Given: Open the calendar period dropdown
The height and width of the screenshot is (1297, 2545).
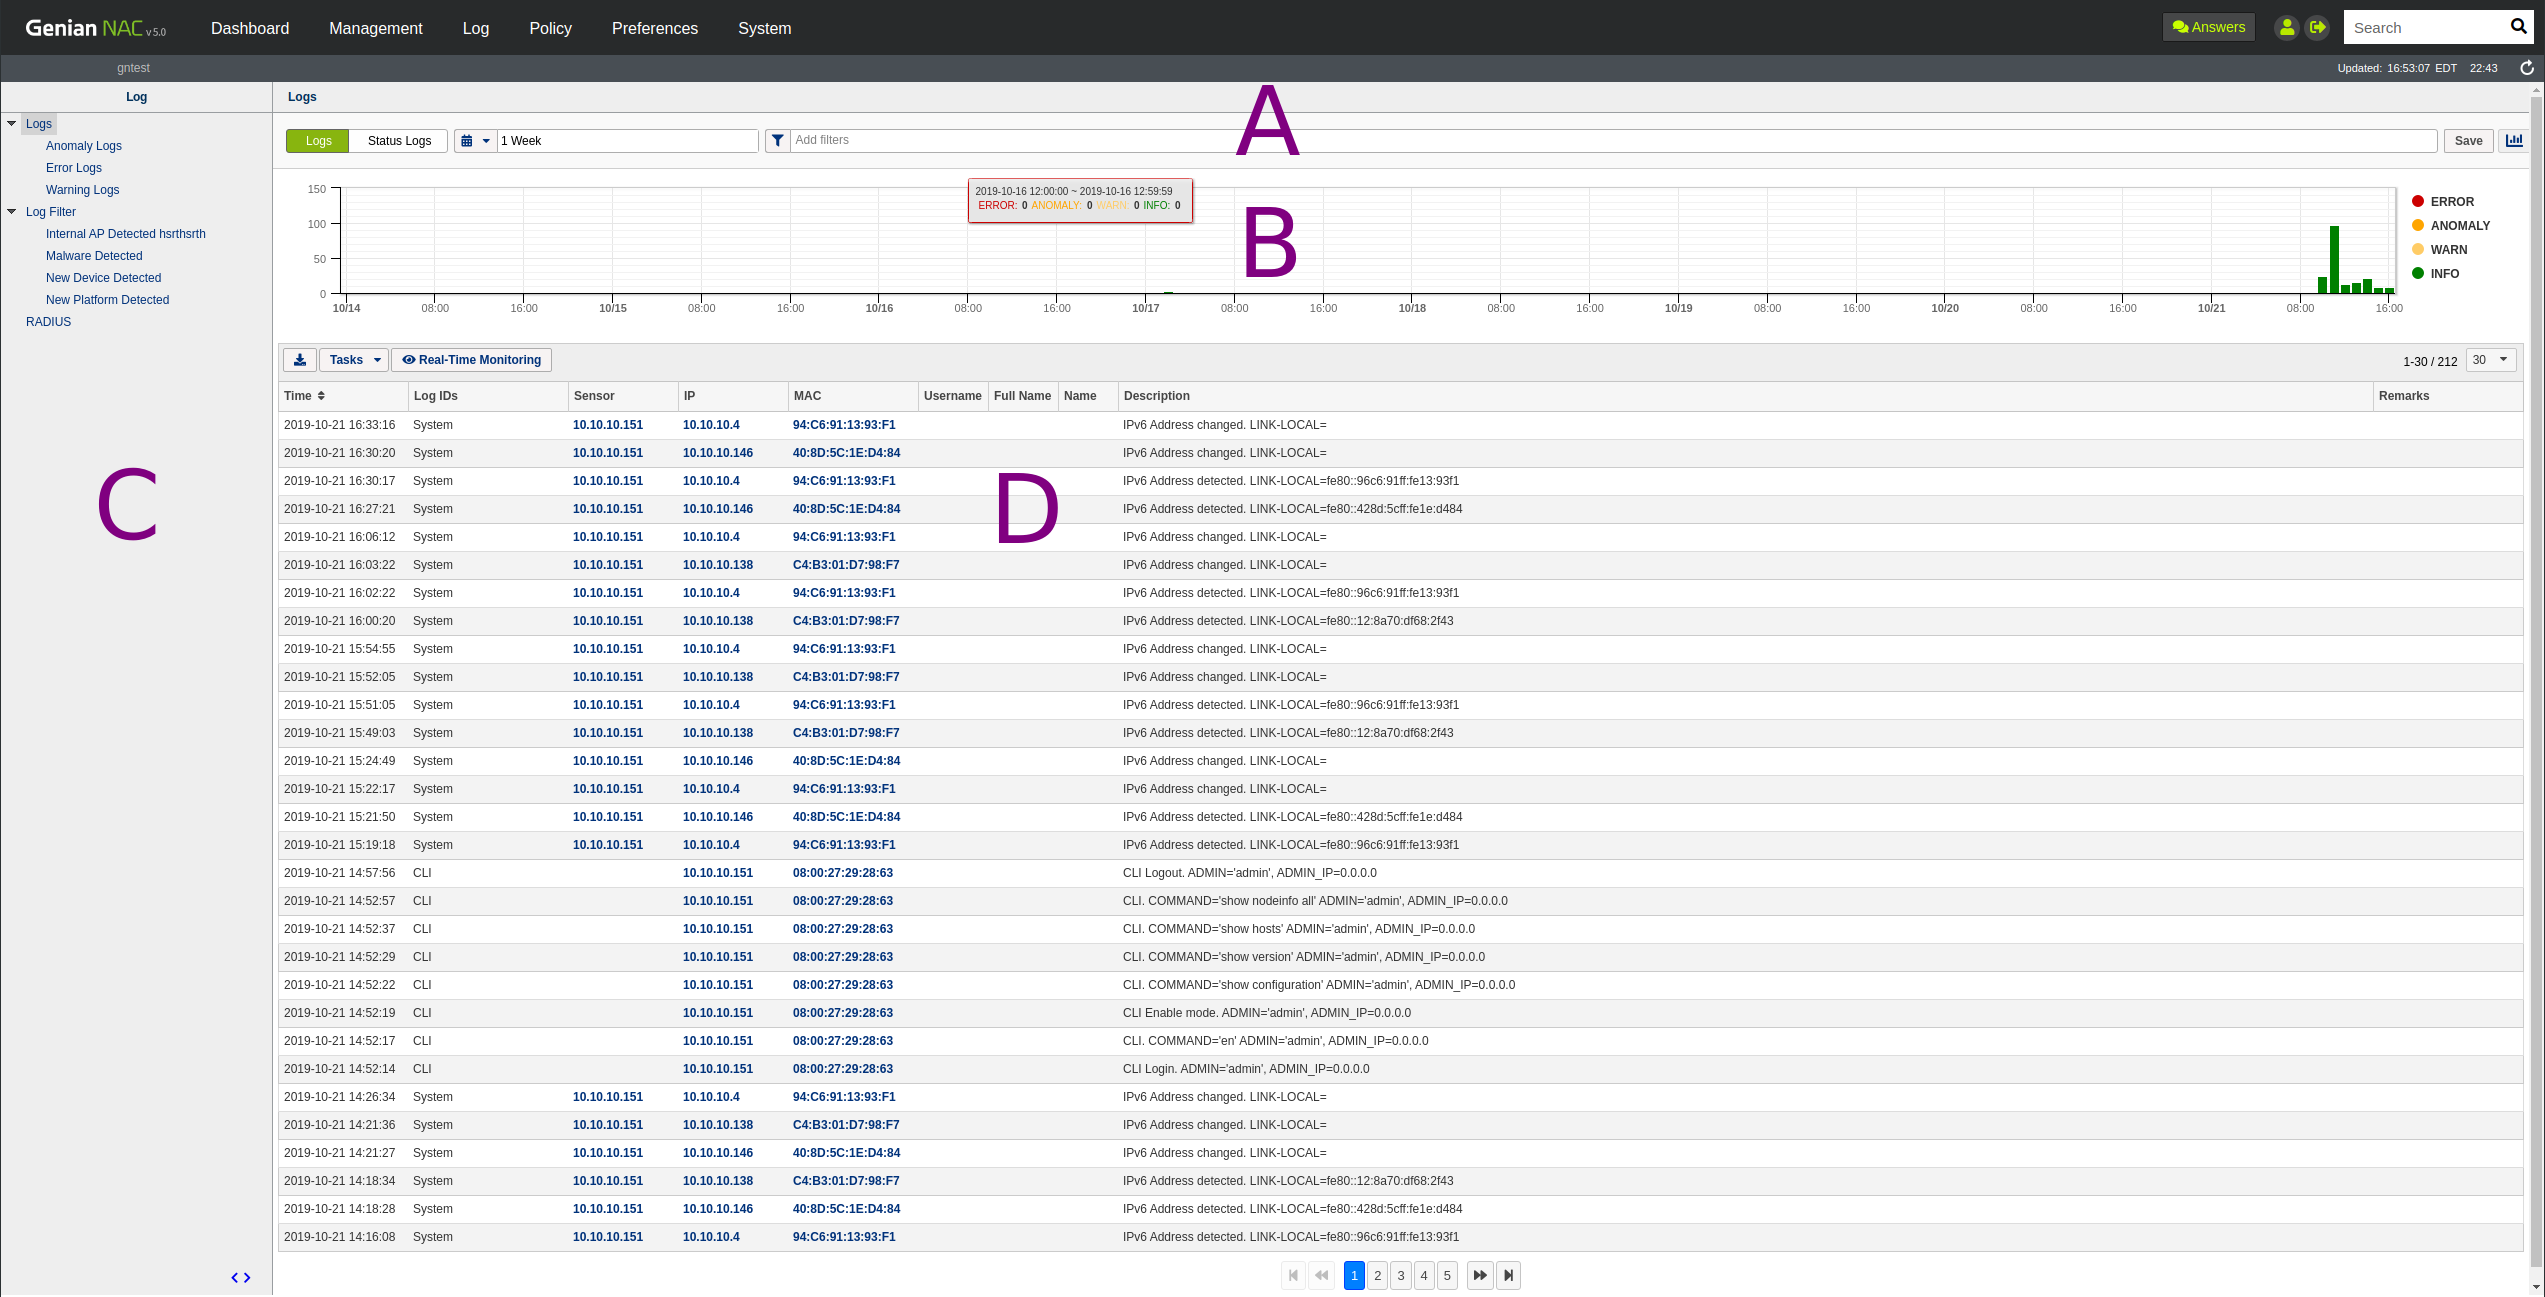Looking at the screenshot, I should click(x=475, y=141).
